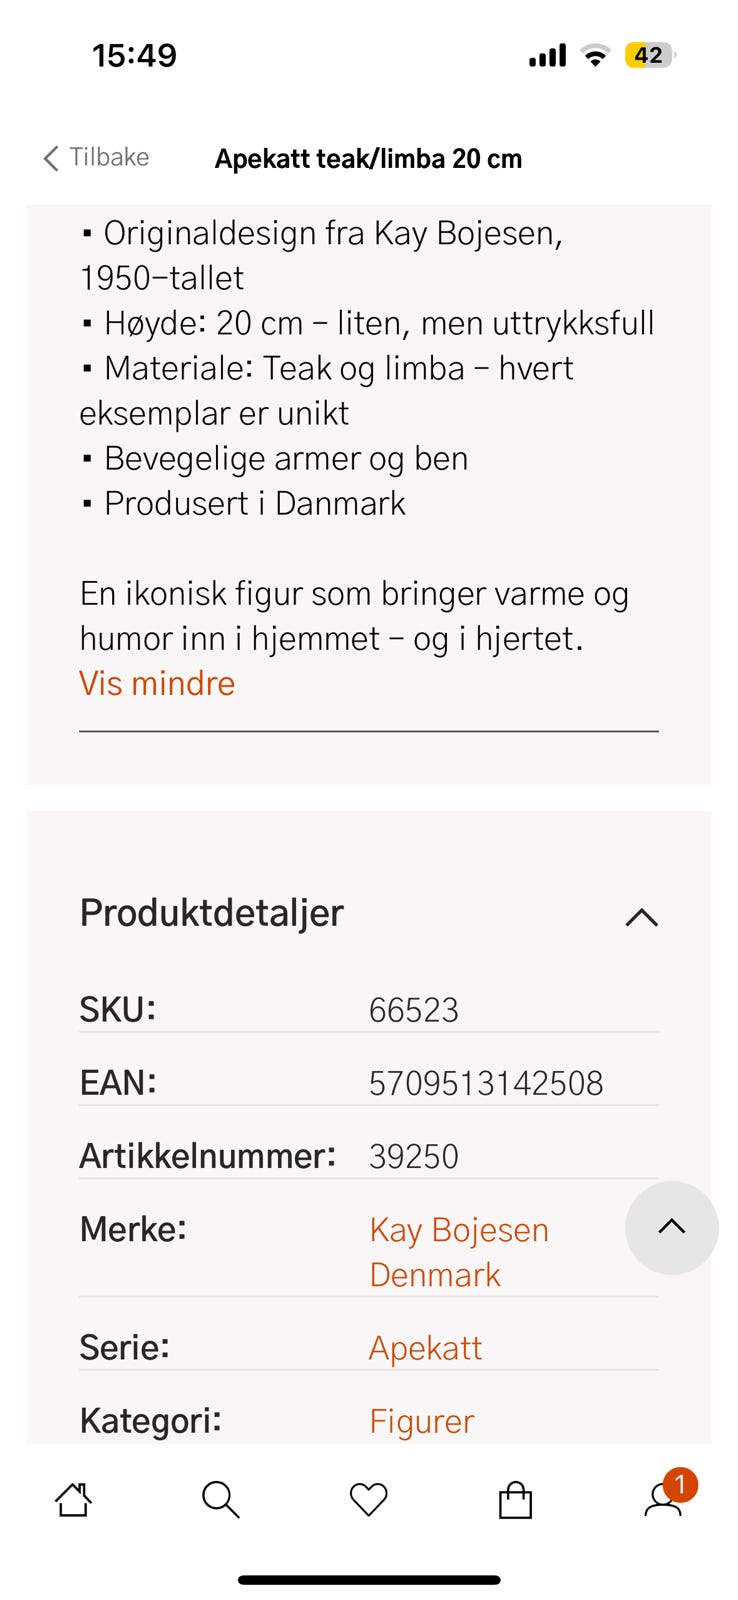Screen dimensions: 738x1600
Task: Collapse description with Vis mindre
Action: pyautogui.click(x=157, y=684)
